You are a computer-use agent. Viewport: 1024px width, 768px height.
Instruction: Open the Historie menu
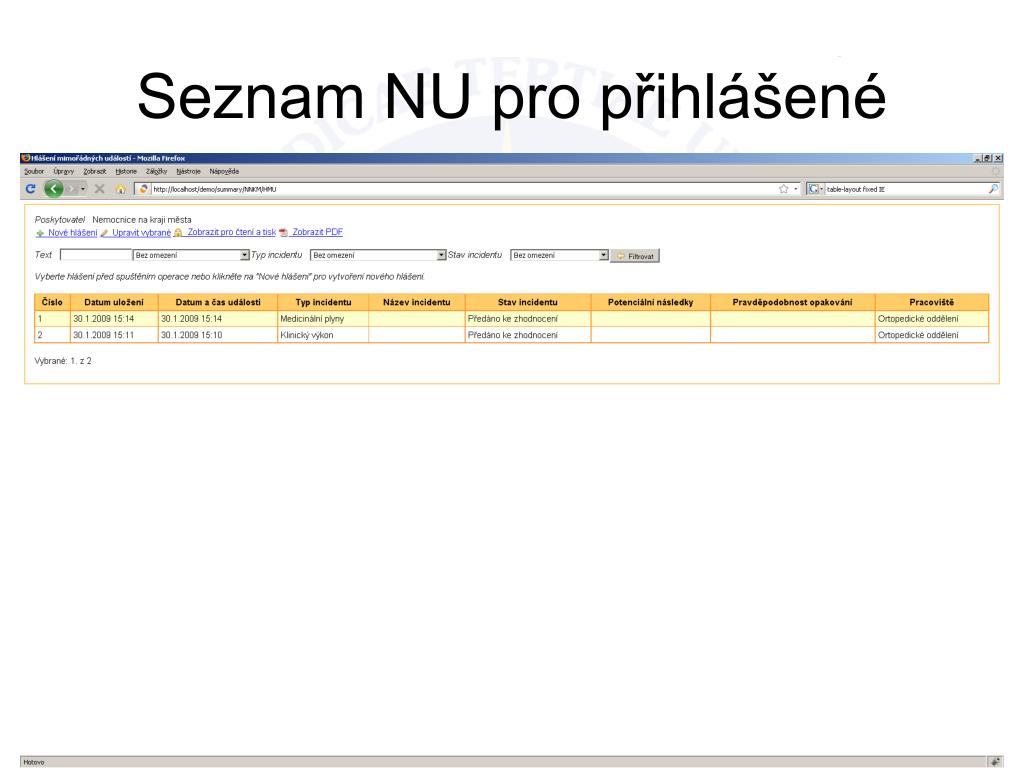[x=126, y=171]
